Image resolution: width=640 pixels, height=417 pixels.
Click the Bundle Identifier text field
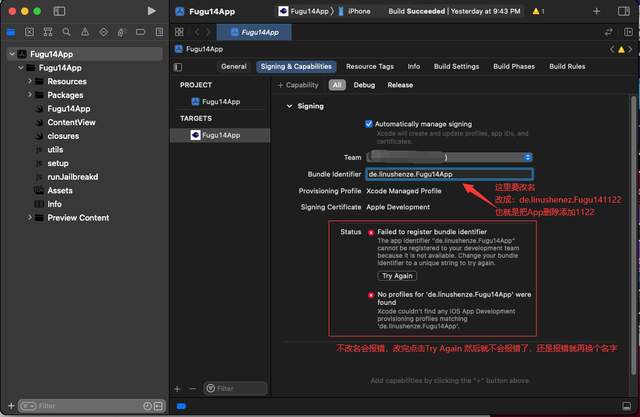[x=449, y=174]
